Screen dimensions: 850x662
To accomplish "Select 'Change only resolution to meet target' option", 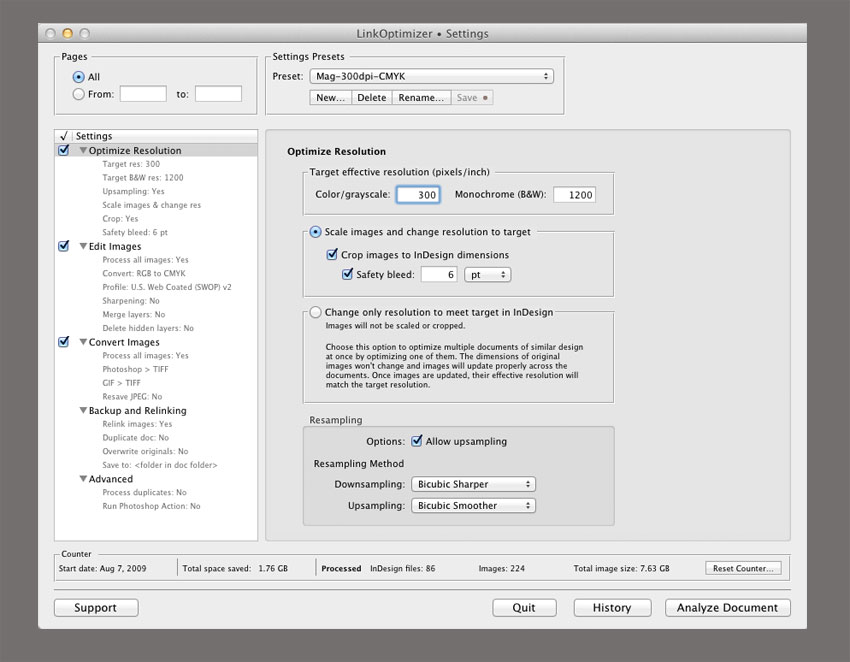I will (x=315, y=312).
